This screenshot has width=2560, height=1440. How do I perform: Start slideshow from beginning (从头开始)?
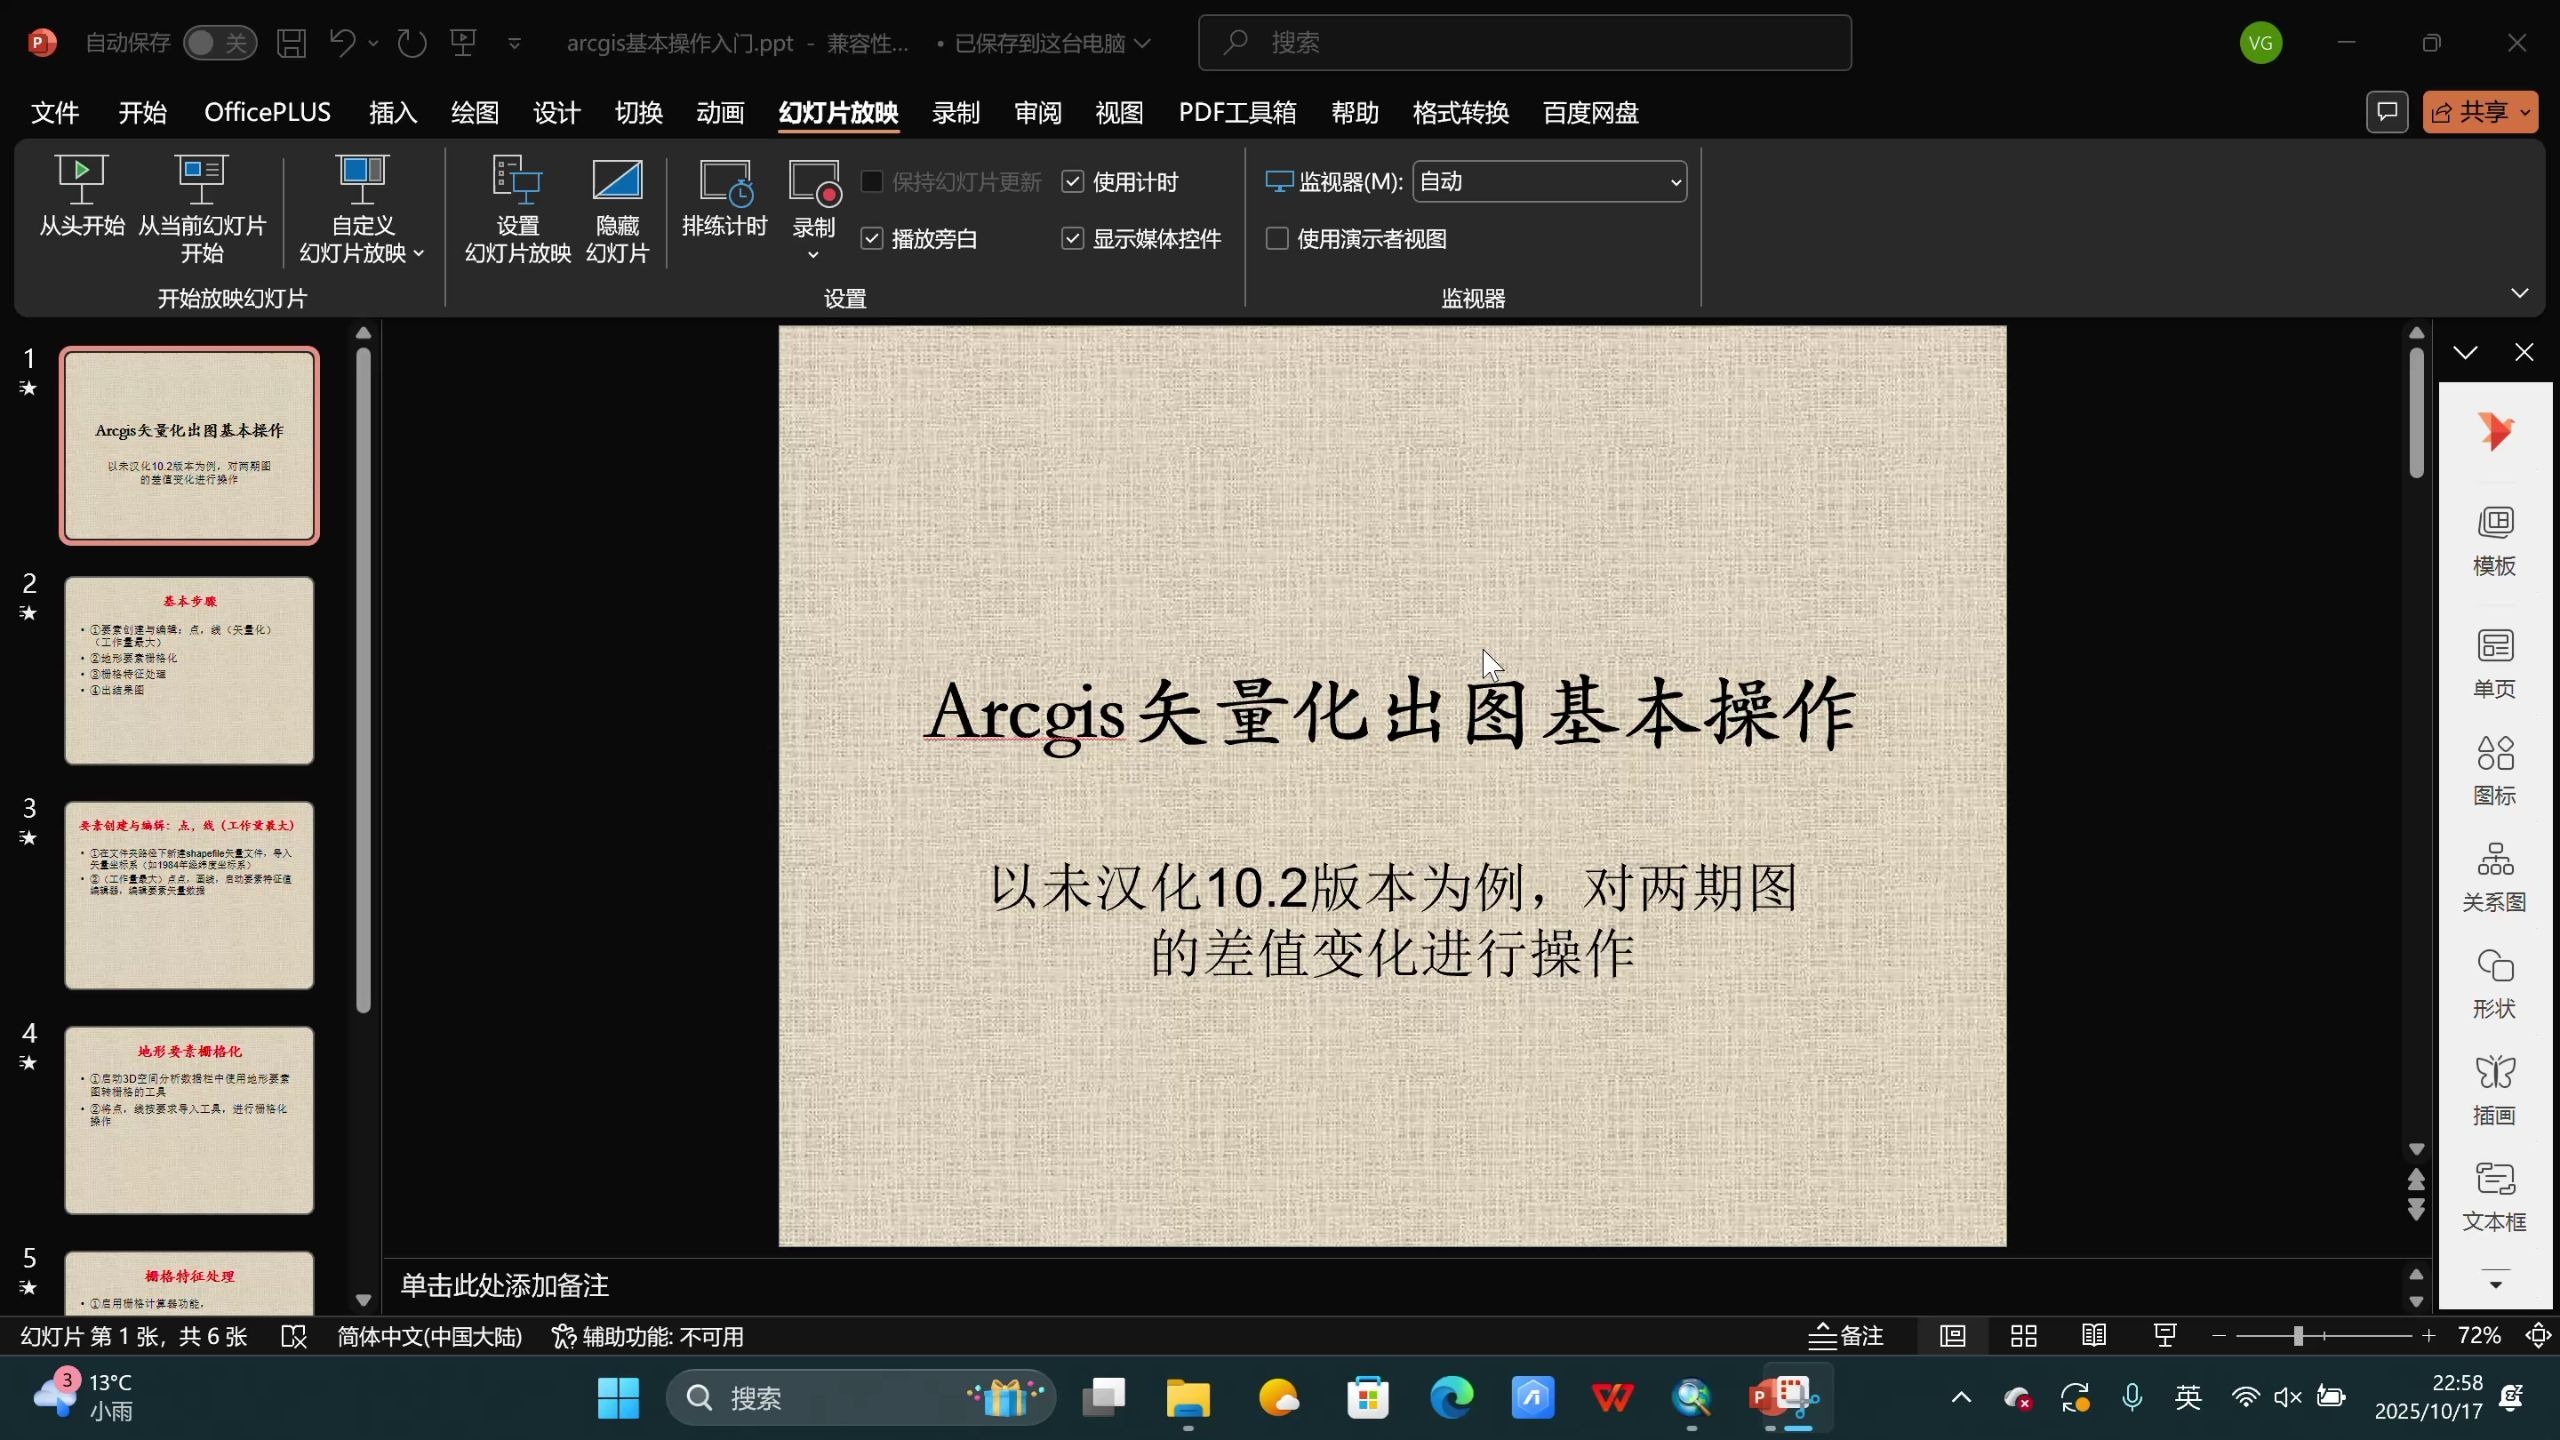coord(81,205)
